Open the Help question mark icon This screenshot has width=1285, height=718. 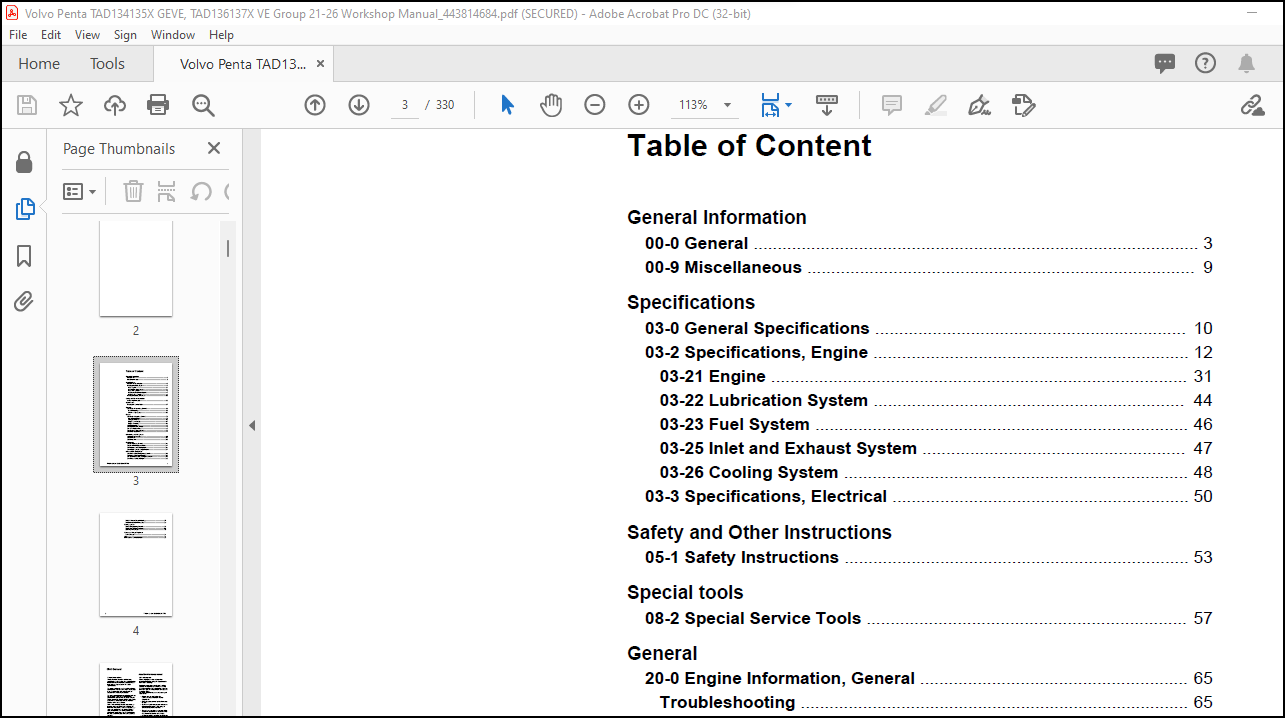tap(1206, 63)
